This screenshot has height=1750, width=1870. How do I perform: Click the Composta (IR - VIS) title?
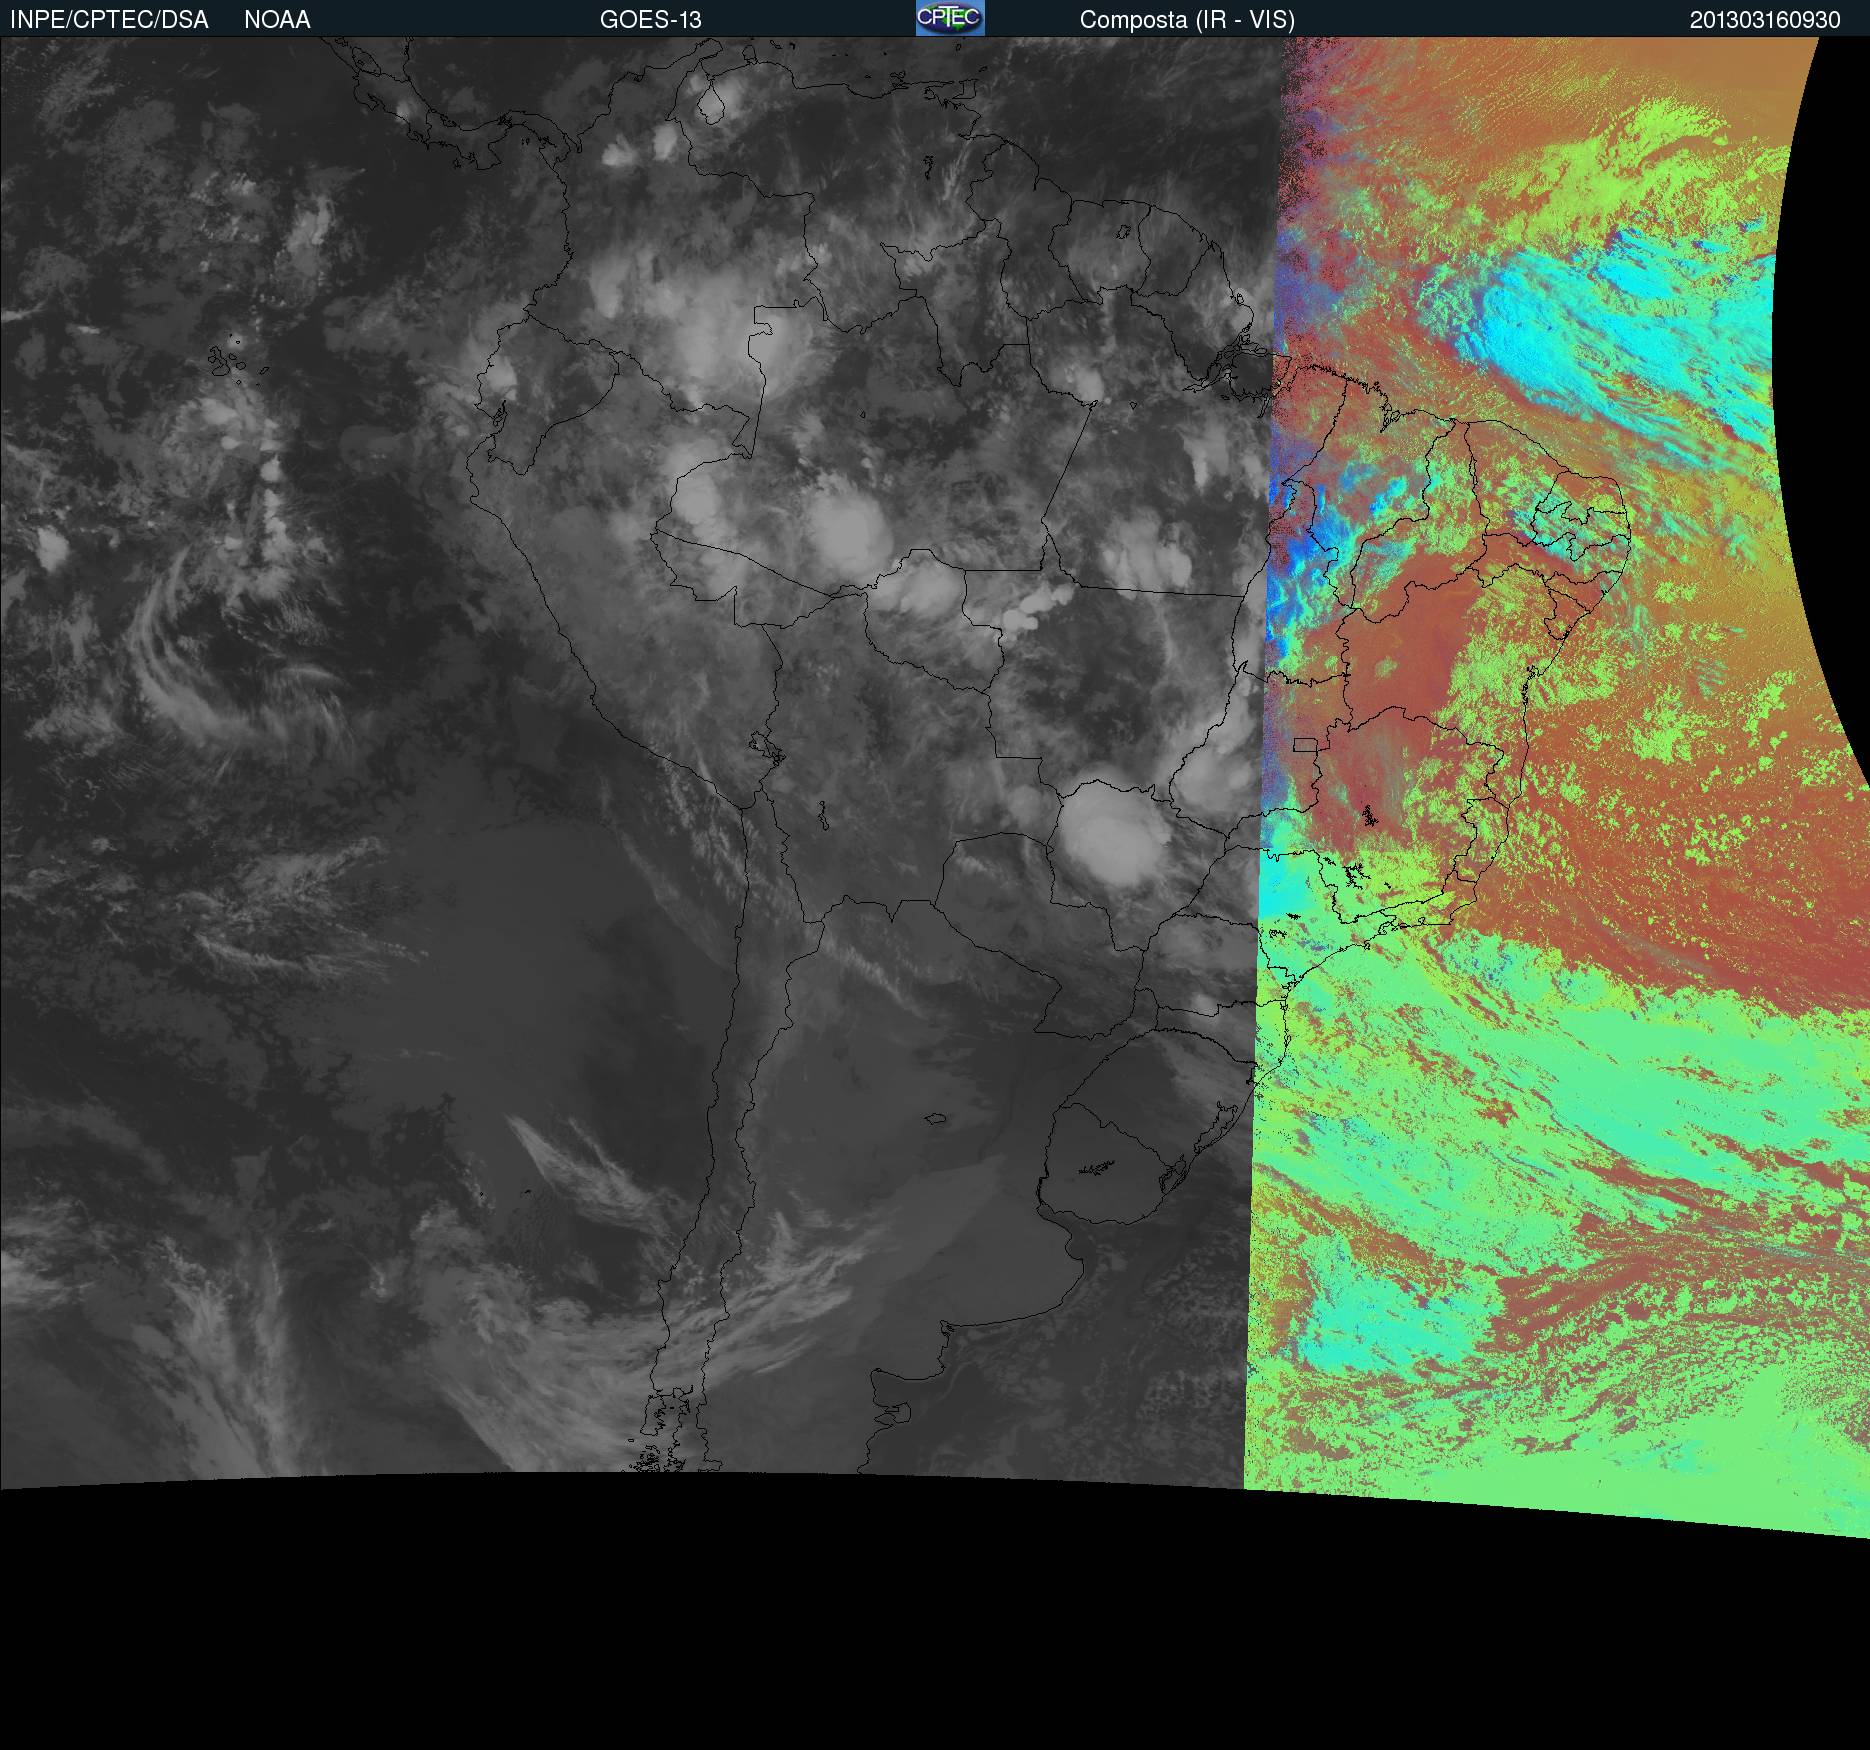click(1187, 20)
